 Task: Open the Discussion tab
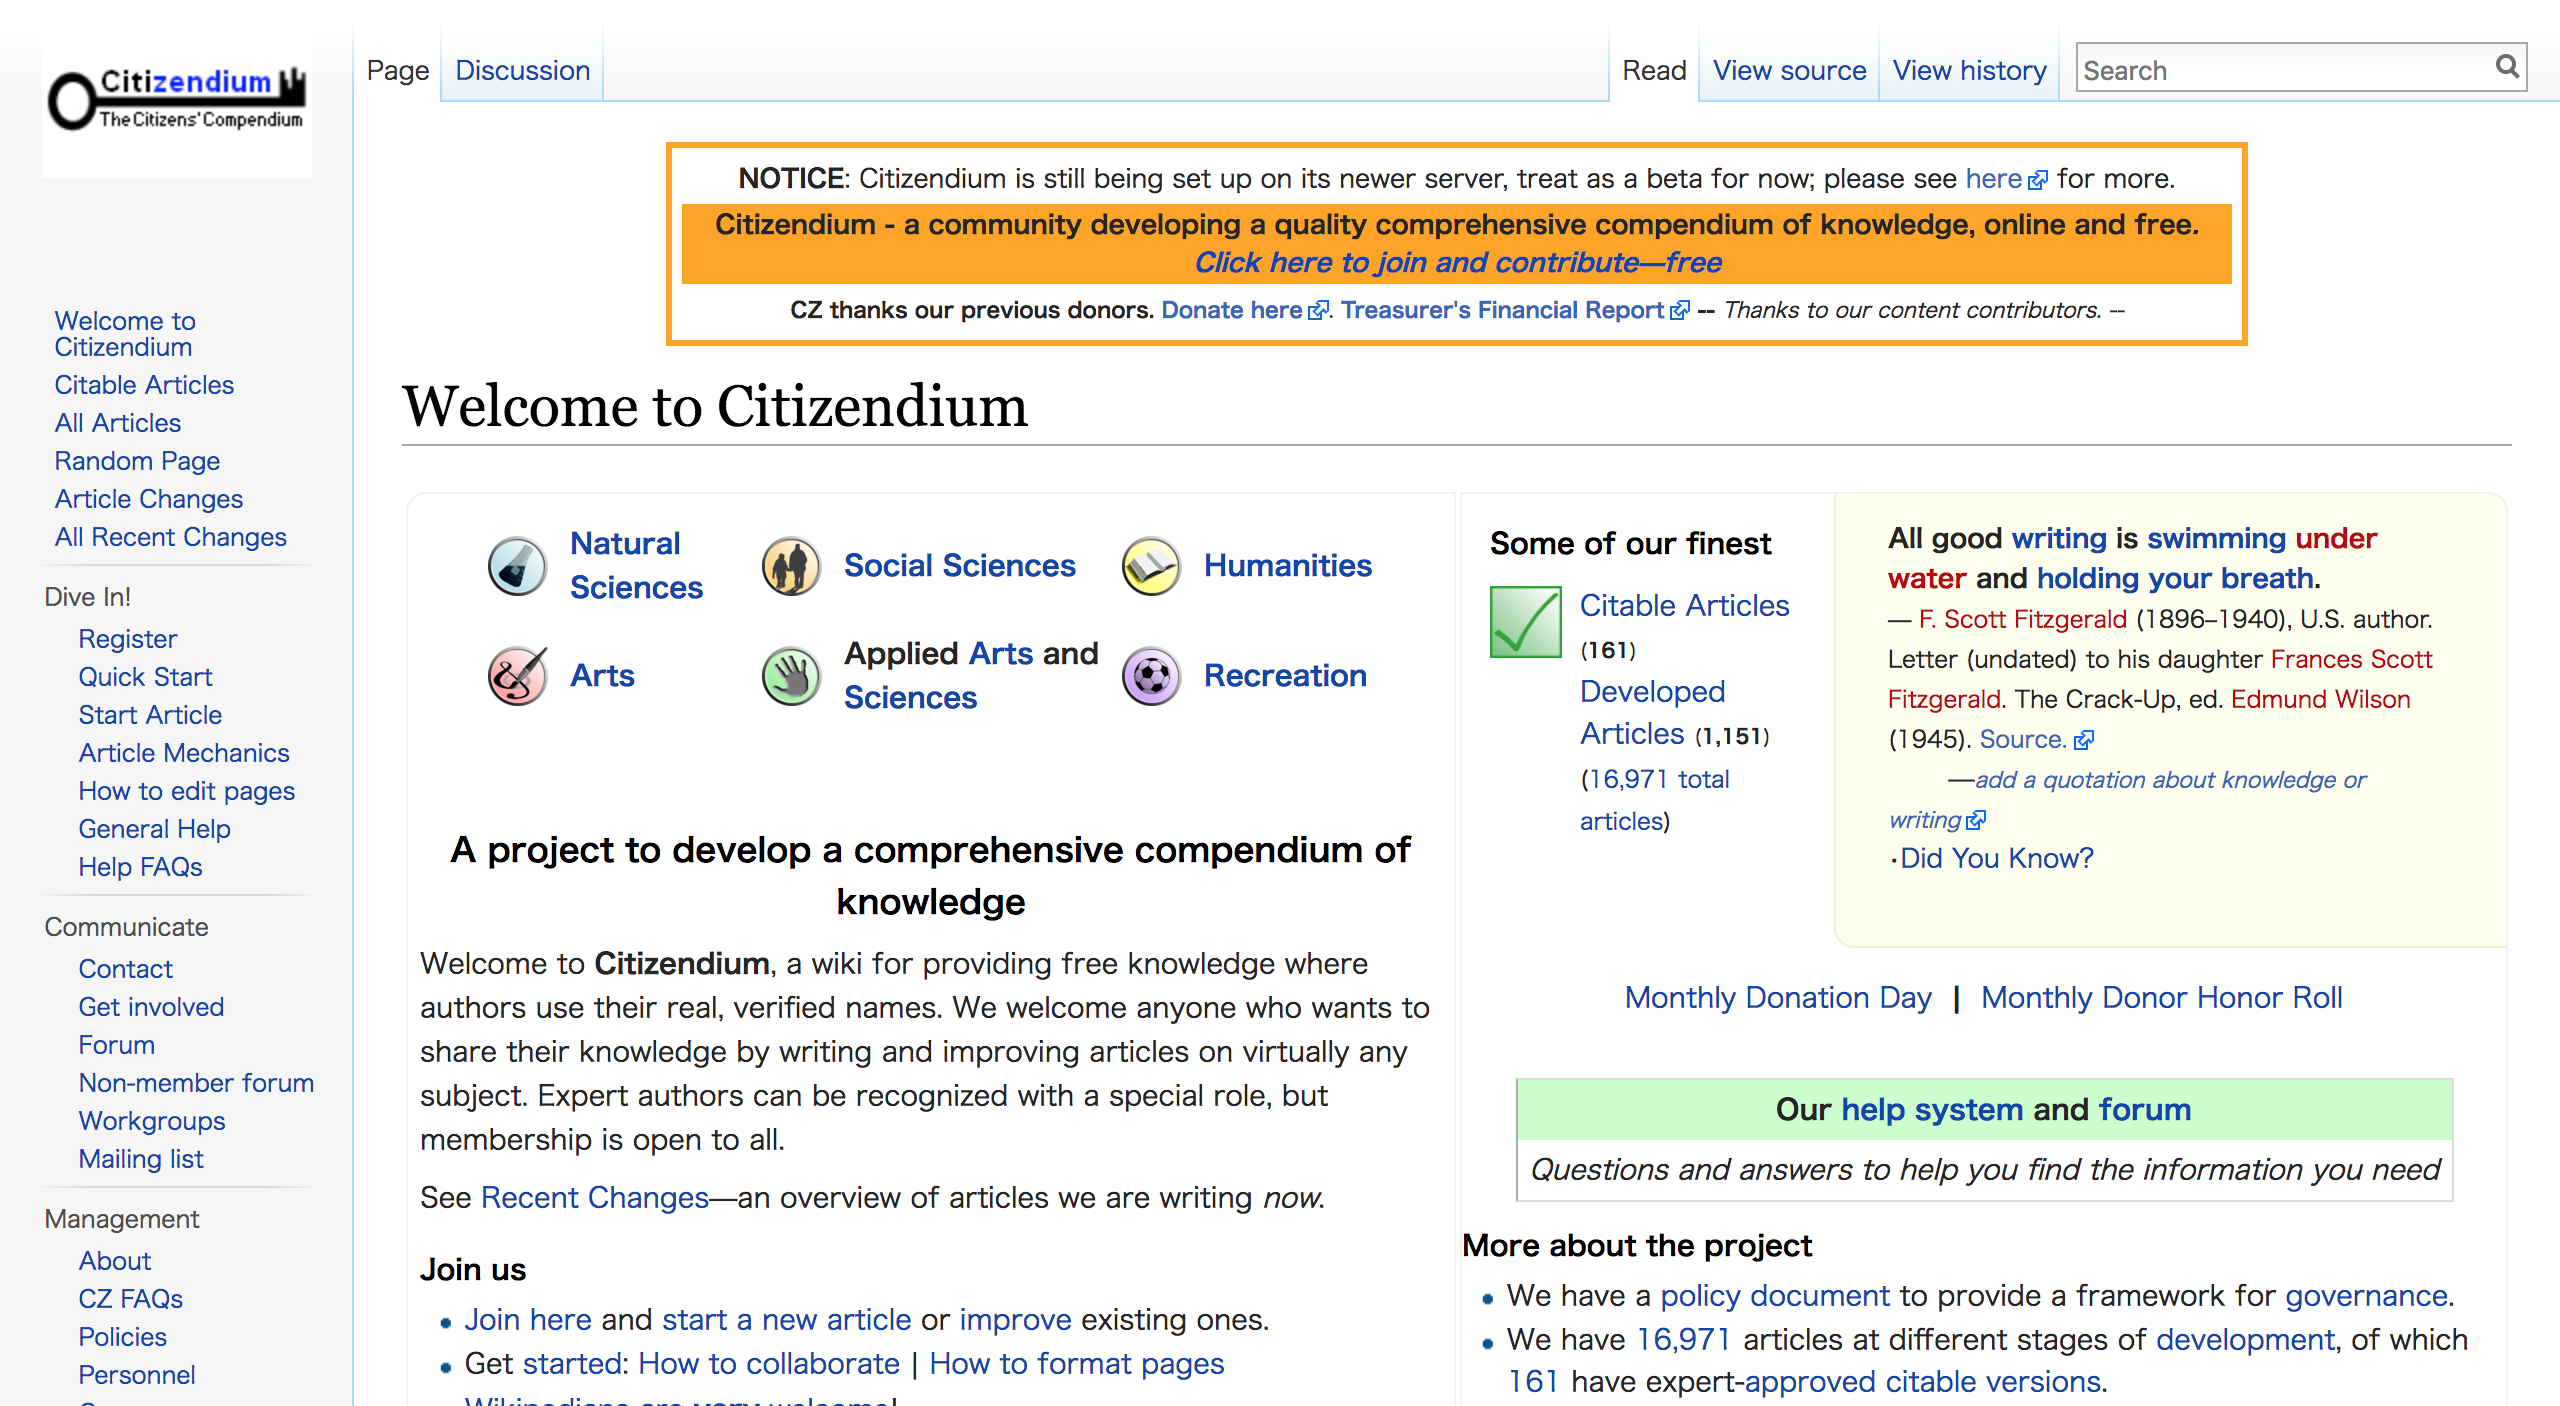coord(522,71)
